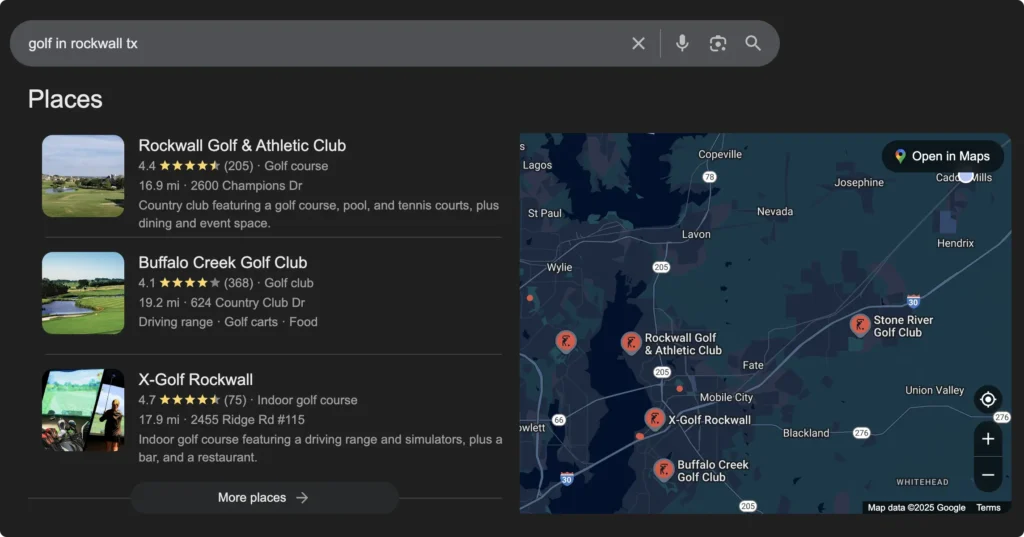Open Rockwall Golf & Athletic Club listing
Viewport: 1024px width, 537px height.
(242, 145)
